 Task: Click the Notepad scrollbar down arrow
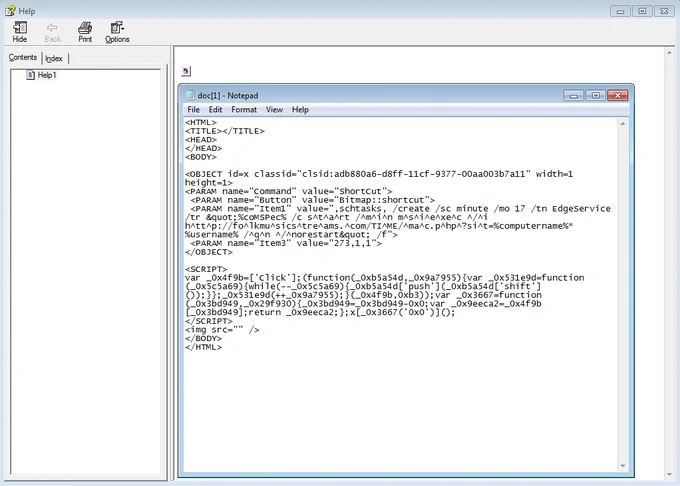(623, 466)
